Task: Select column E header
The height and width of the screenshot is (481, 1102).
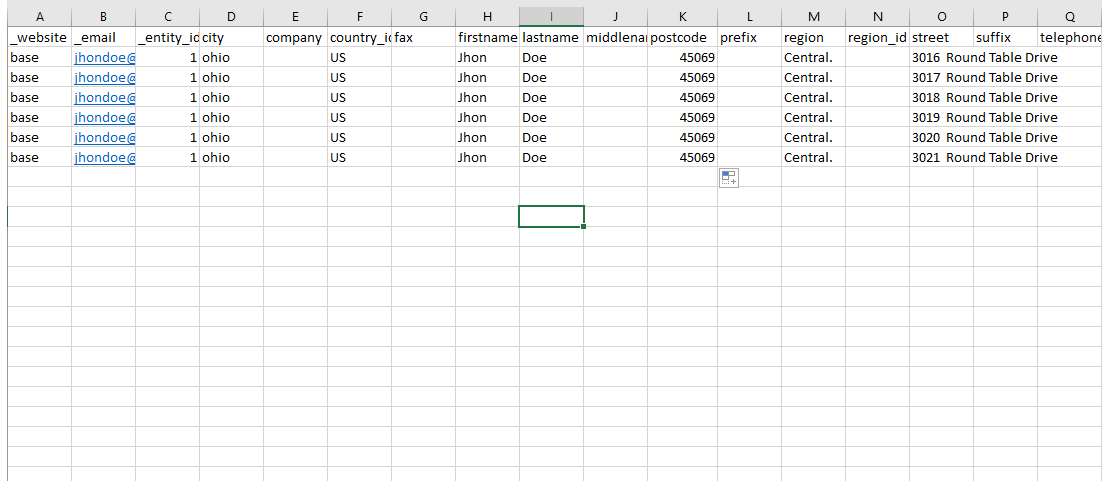Action: pos(295,17)
